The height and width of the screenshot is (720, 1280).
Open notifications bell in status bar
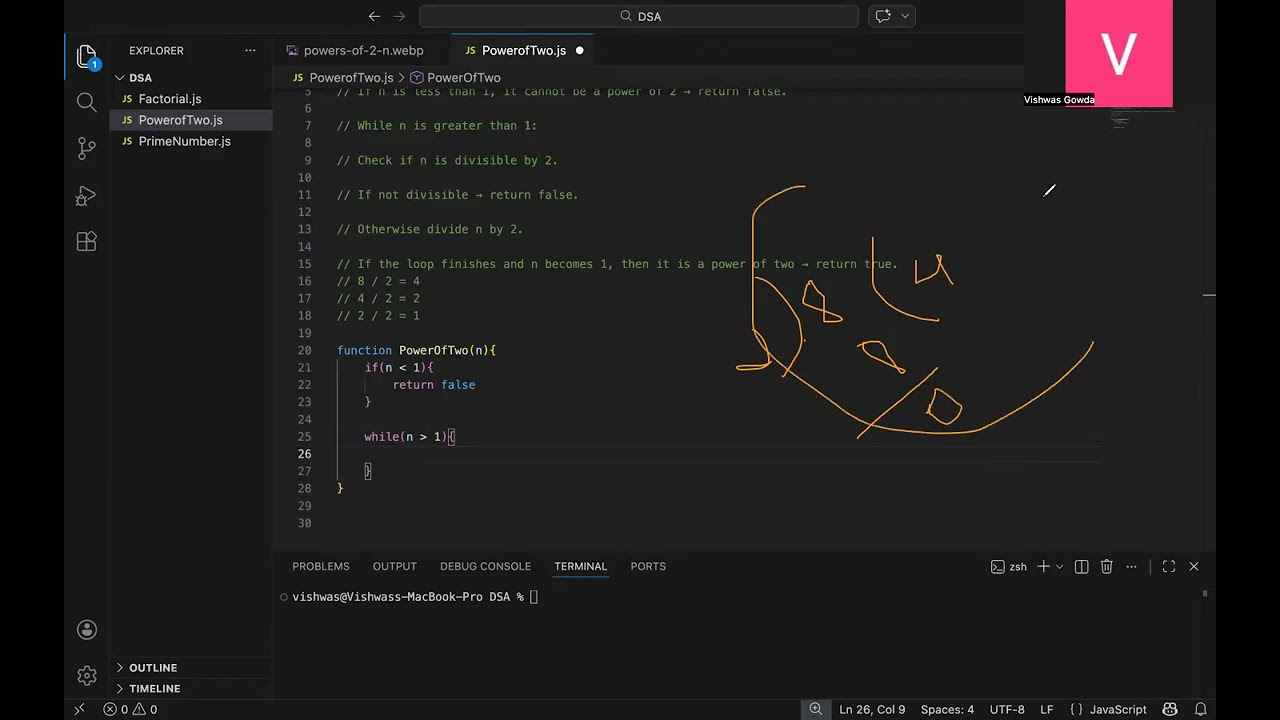(x=1201, y=709)
